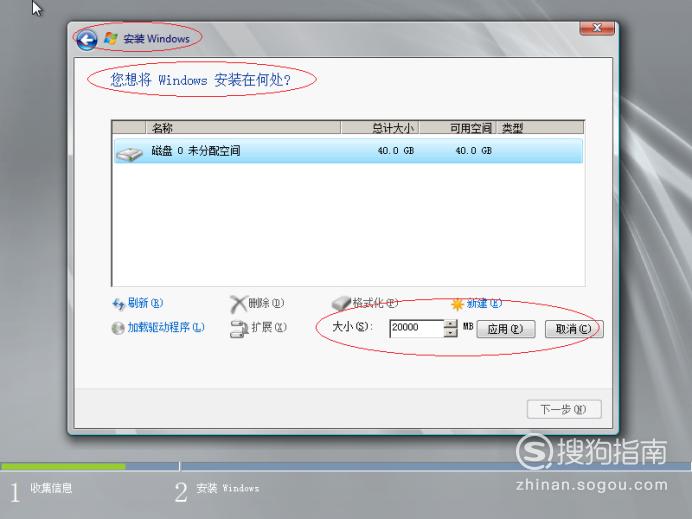This screenshot has height=519, width=692.
Task: Select the row 磁盘 0 未分配空间
Action: [x=348, y=151]
